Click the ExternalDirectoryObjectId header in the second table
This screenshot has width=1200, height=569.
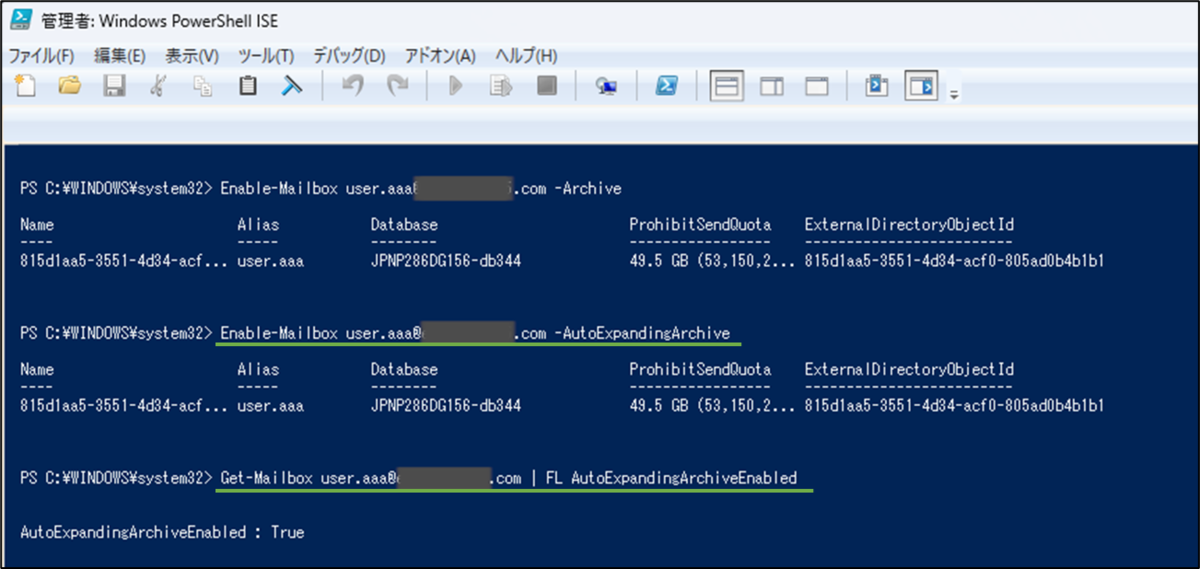909,370
